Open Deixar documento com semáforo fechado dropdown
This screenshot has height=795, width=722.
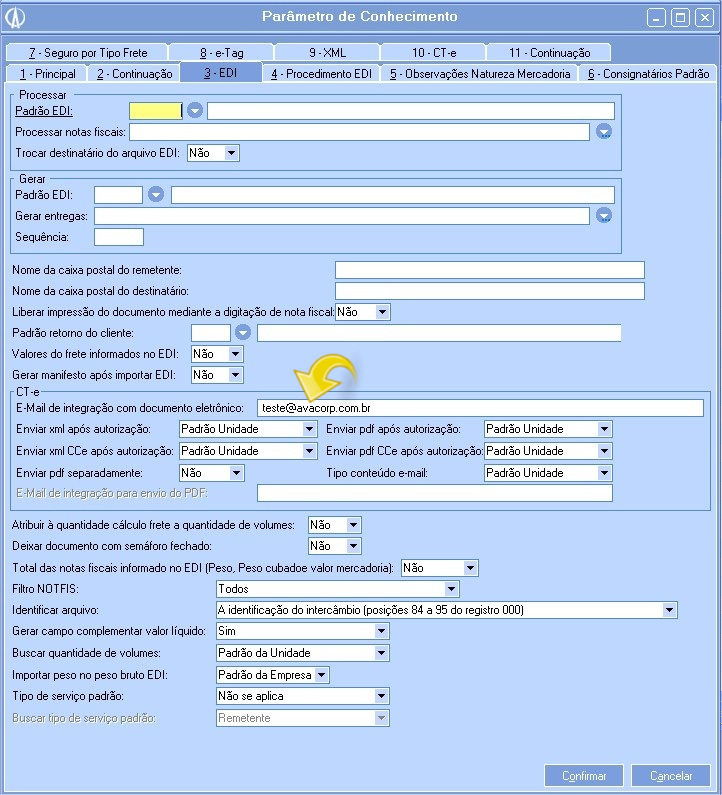coord(353,547)
